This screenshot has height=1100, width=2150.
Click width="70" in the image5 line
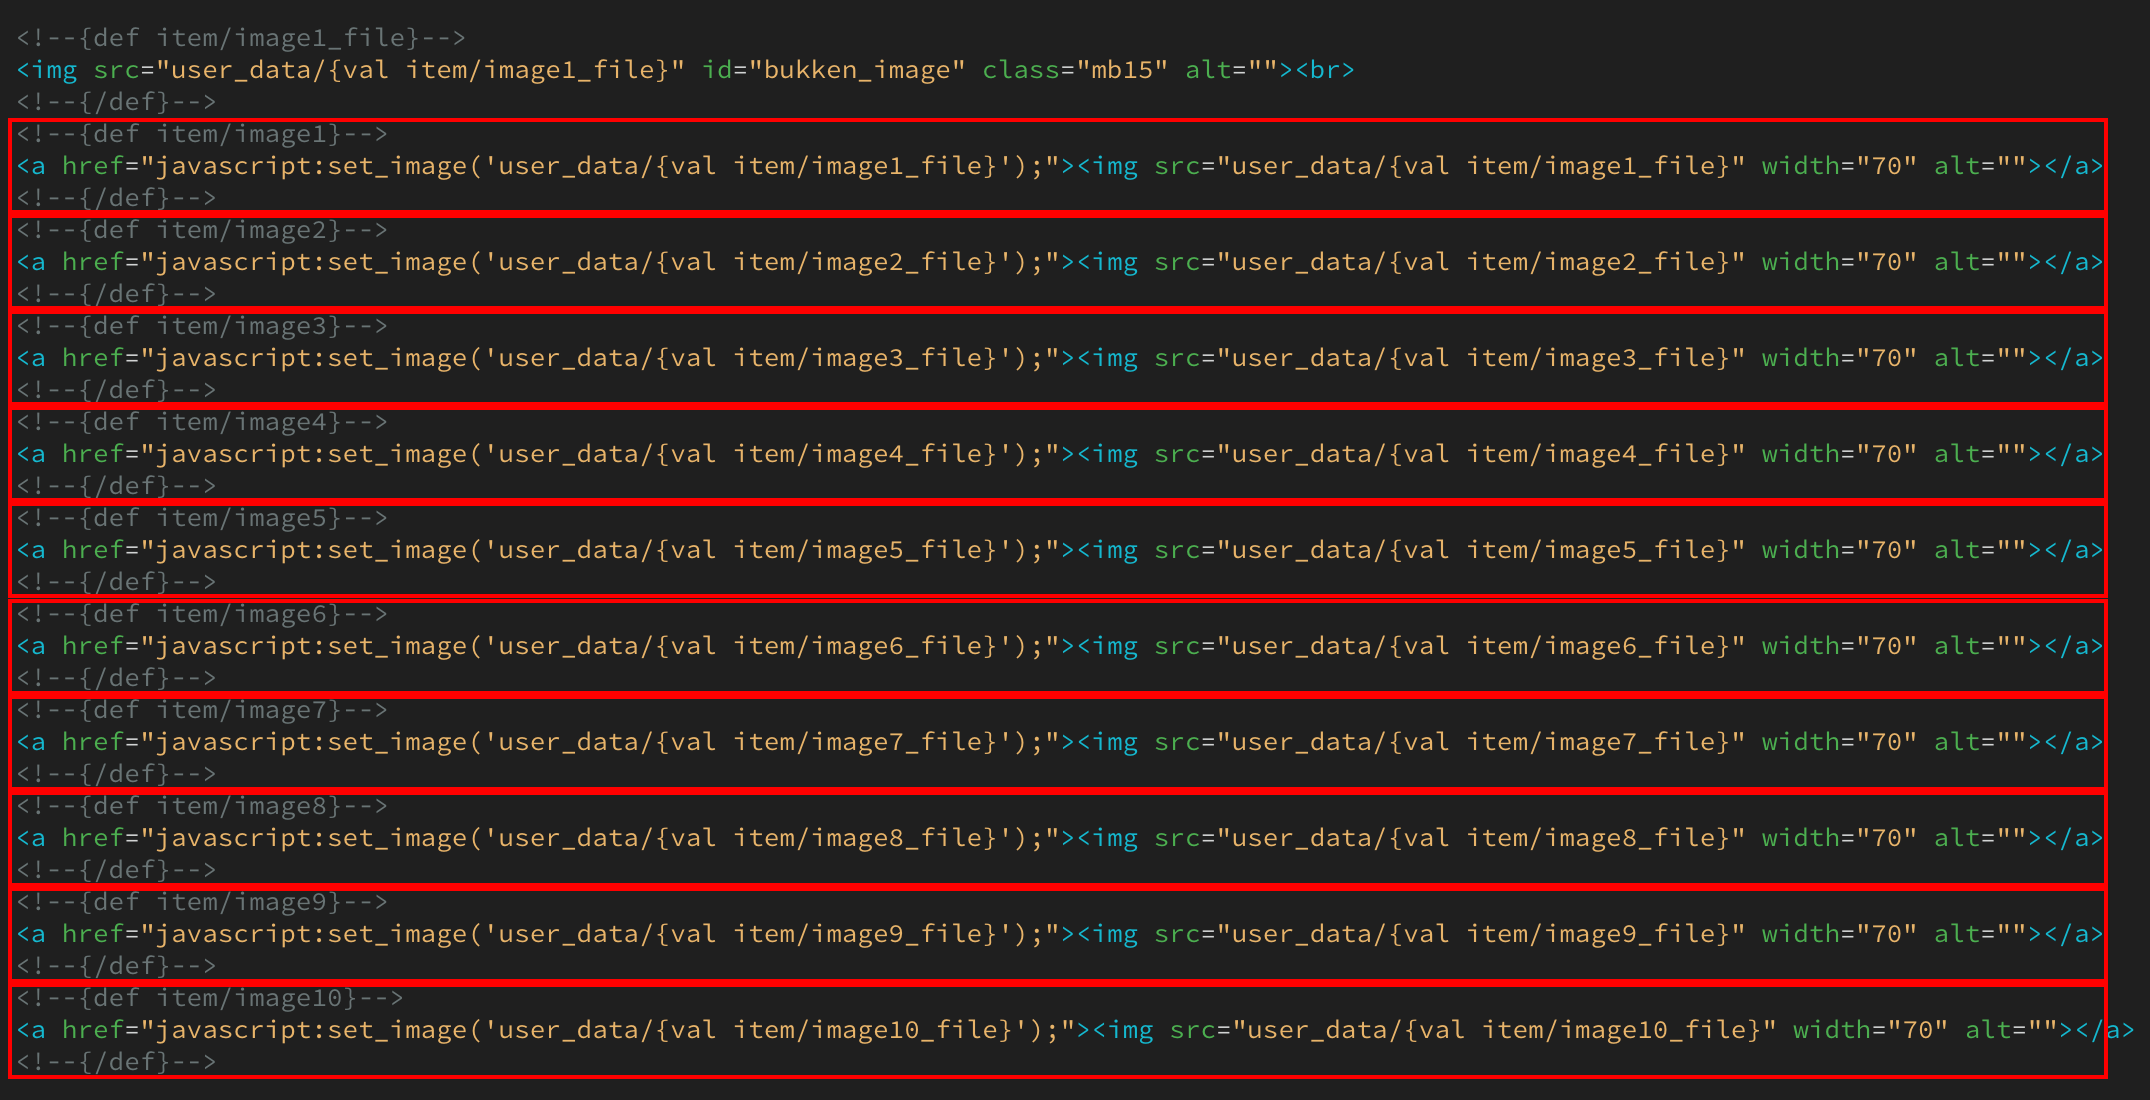pos(1838,550)
